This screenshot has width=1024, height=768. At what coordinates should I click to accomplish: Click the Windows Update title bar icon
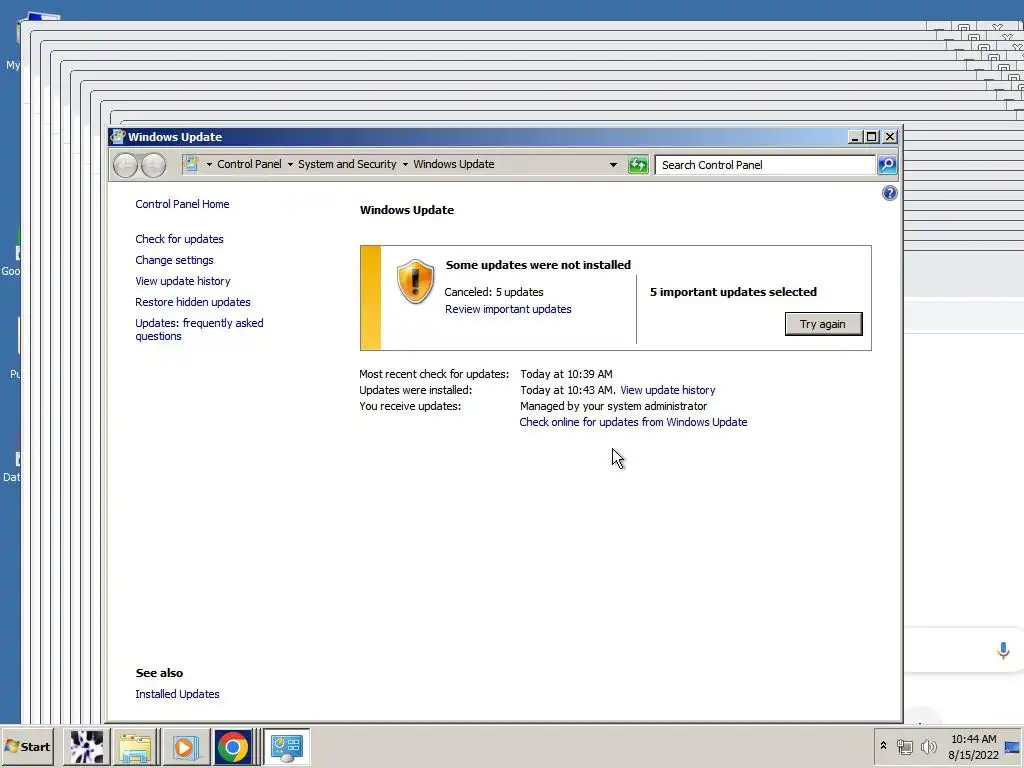coord(118,136)
